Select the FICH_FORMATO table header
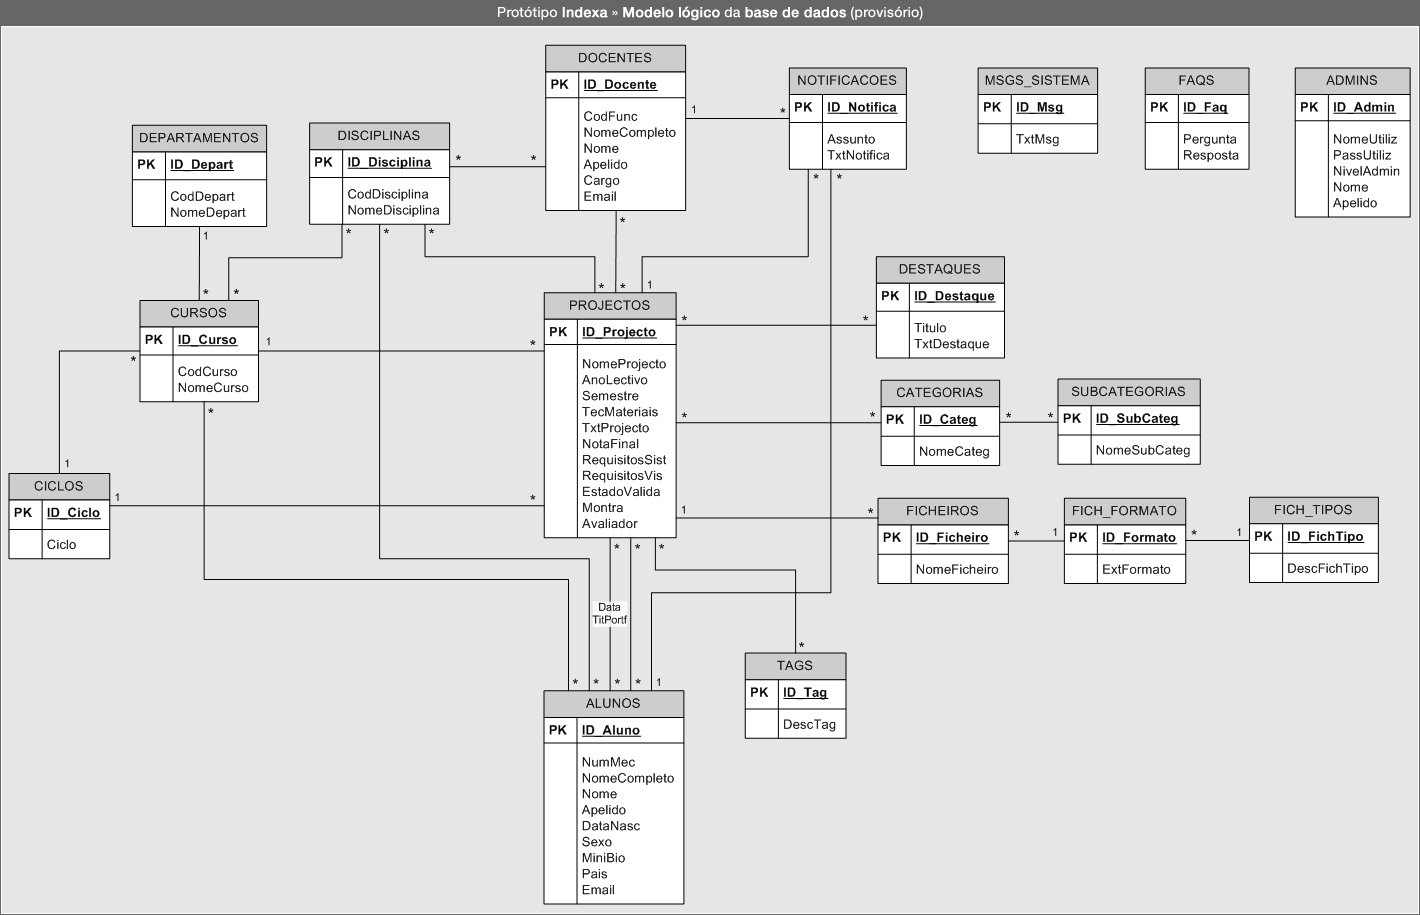 point(1124,511)
